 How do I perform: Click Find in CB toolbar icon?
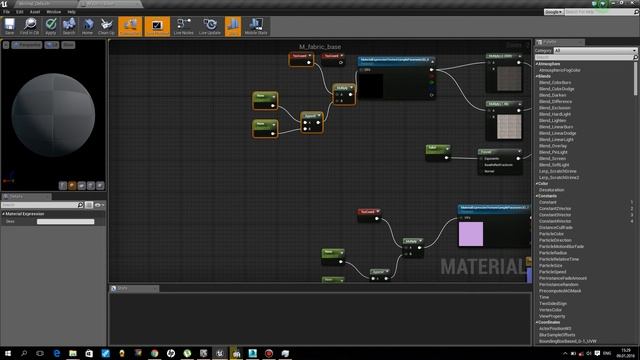30,26
